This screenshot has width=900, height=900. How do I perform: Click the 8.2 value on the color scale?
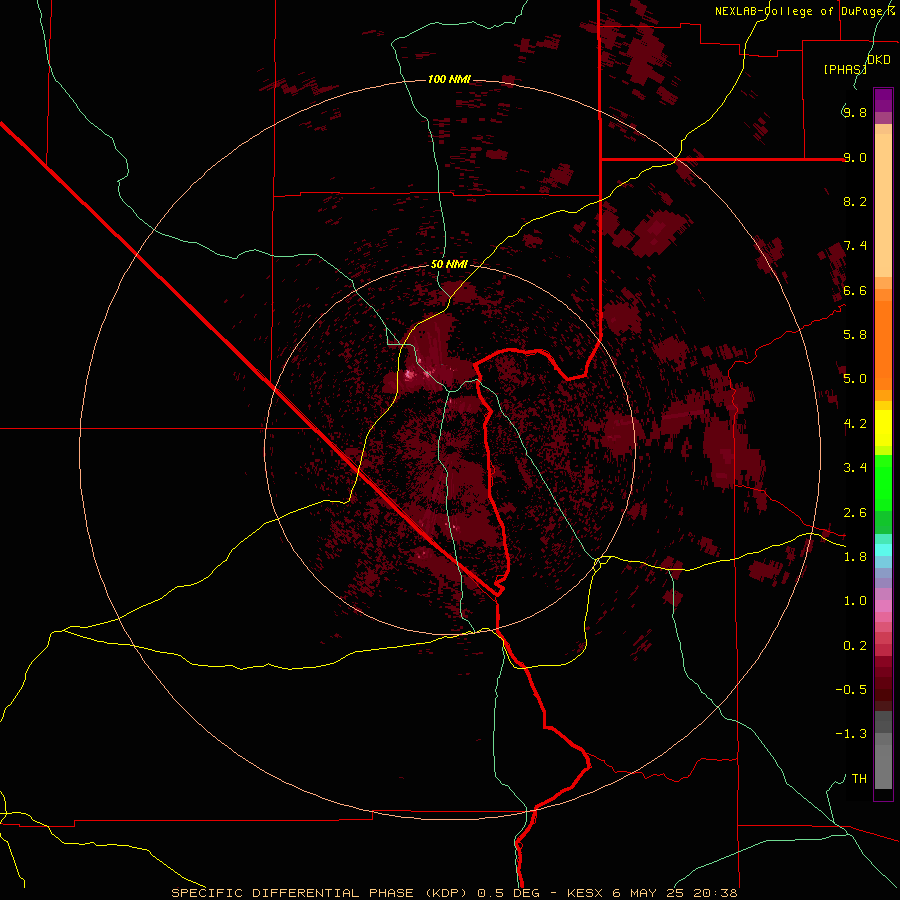point(855,201)
